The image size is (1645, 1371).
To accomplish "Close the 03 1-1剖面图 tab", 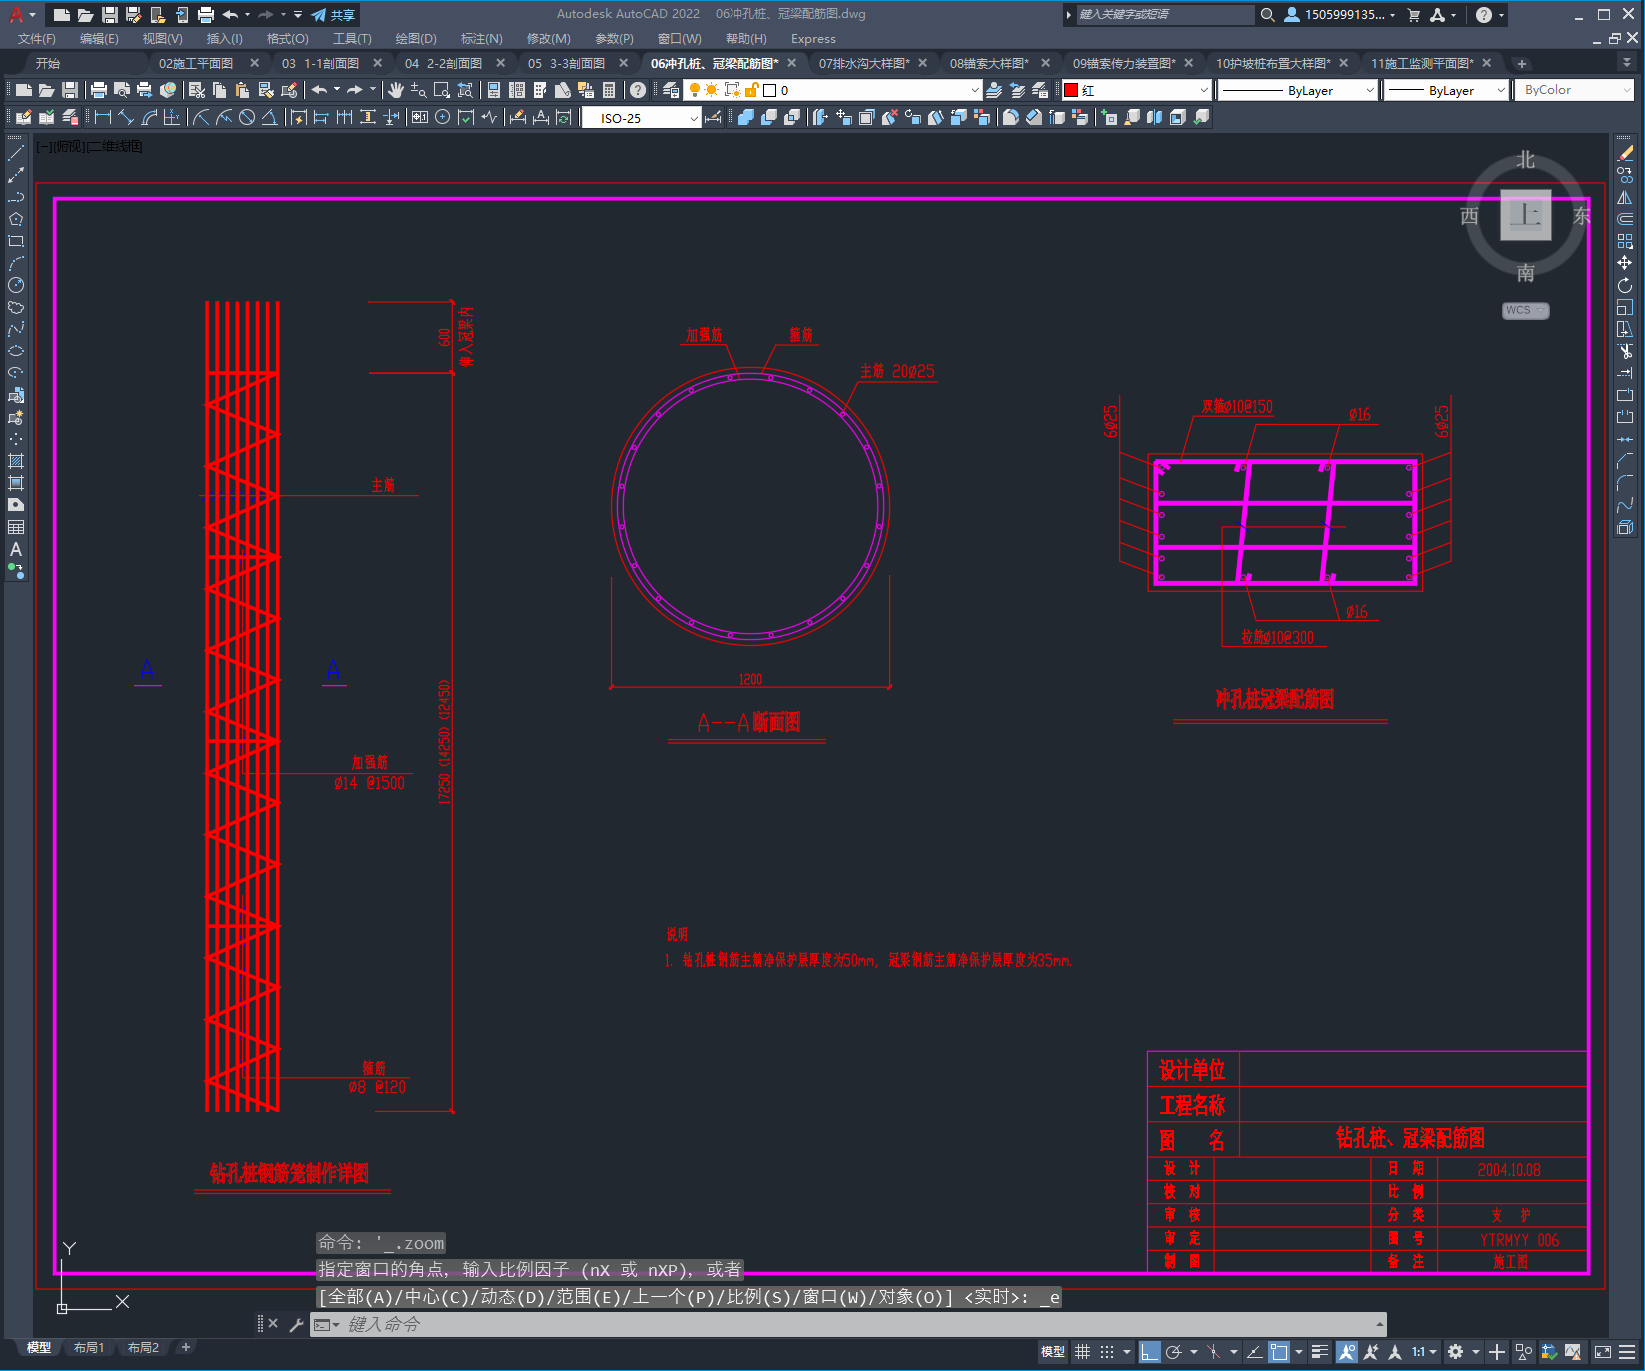I will 378,63.
